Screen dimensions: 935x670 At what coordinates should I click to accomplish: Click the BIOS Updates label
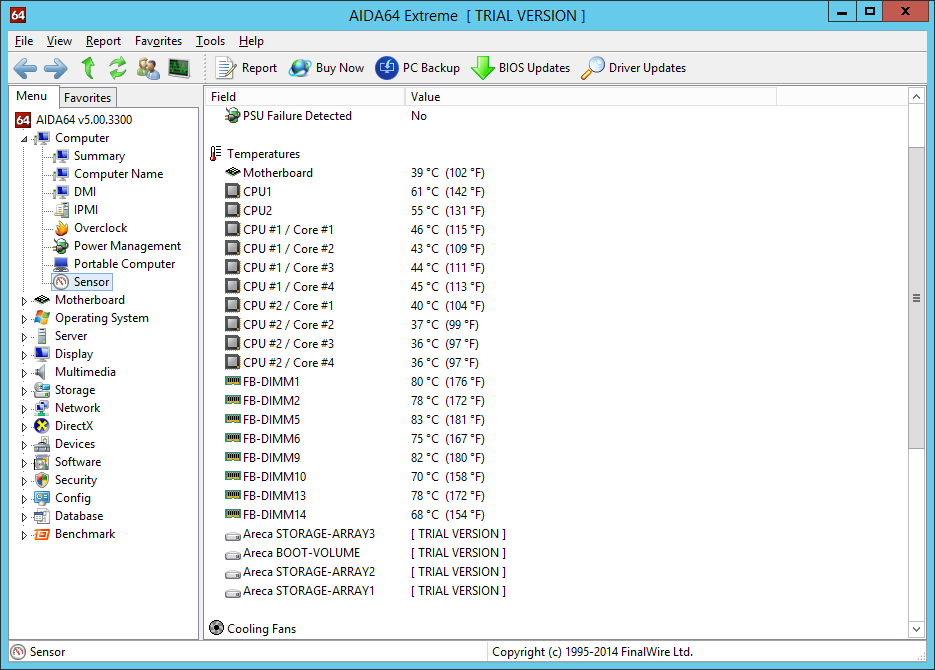click(534, 68)
